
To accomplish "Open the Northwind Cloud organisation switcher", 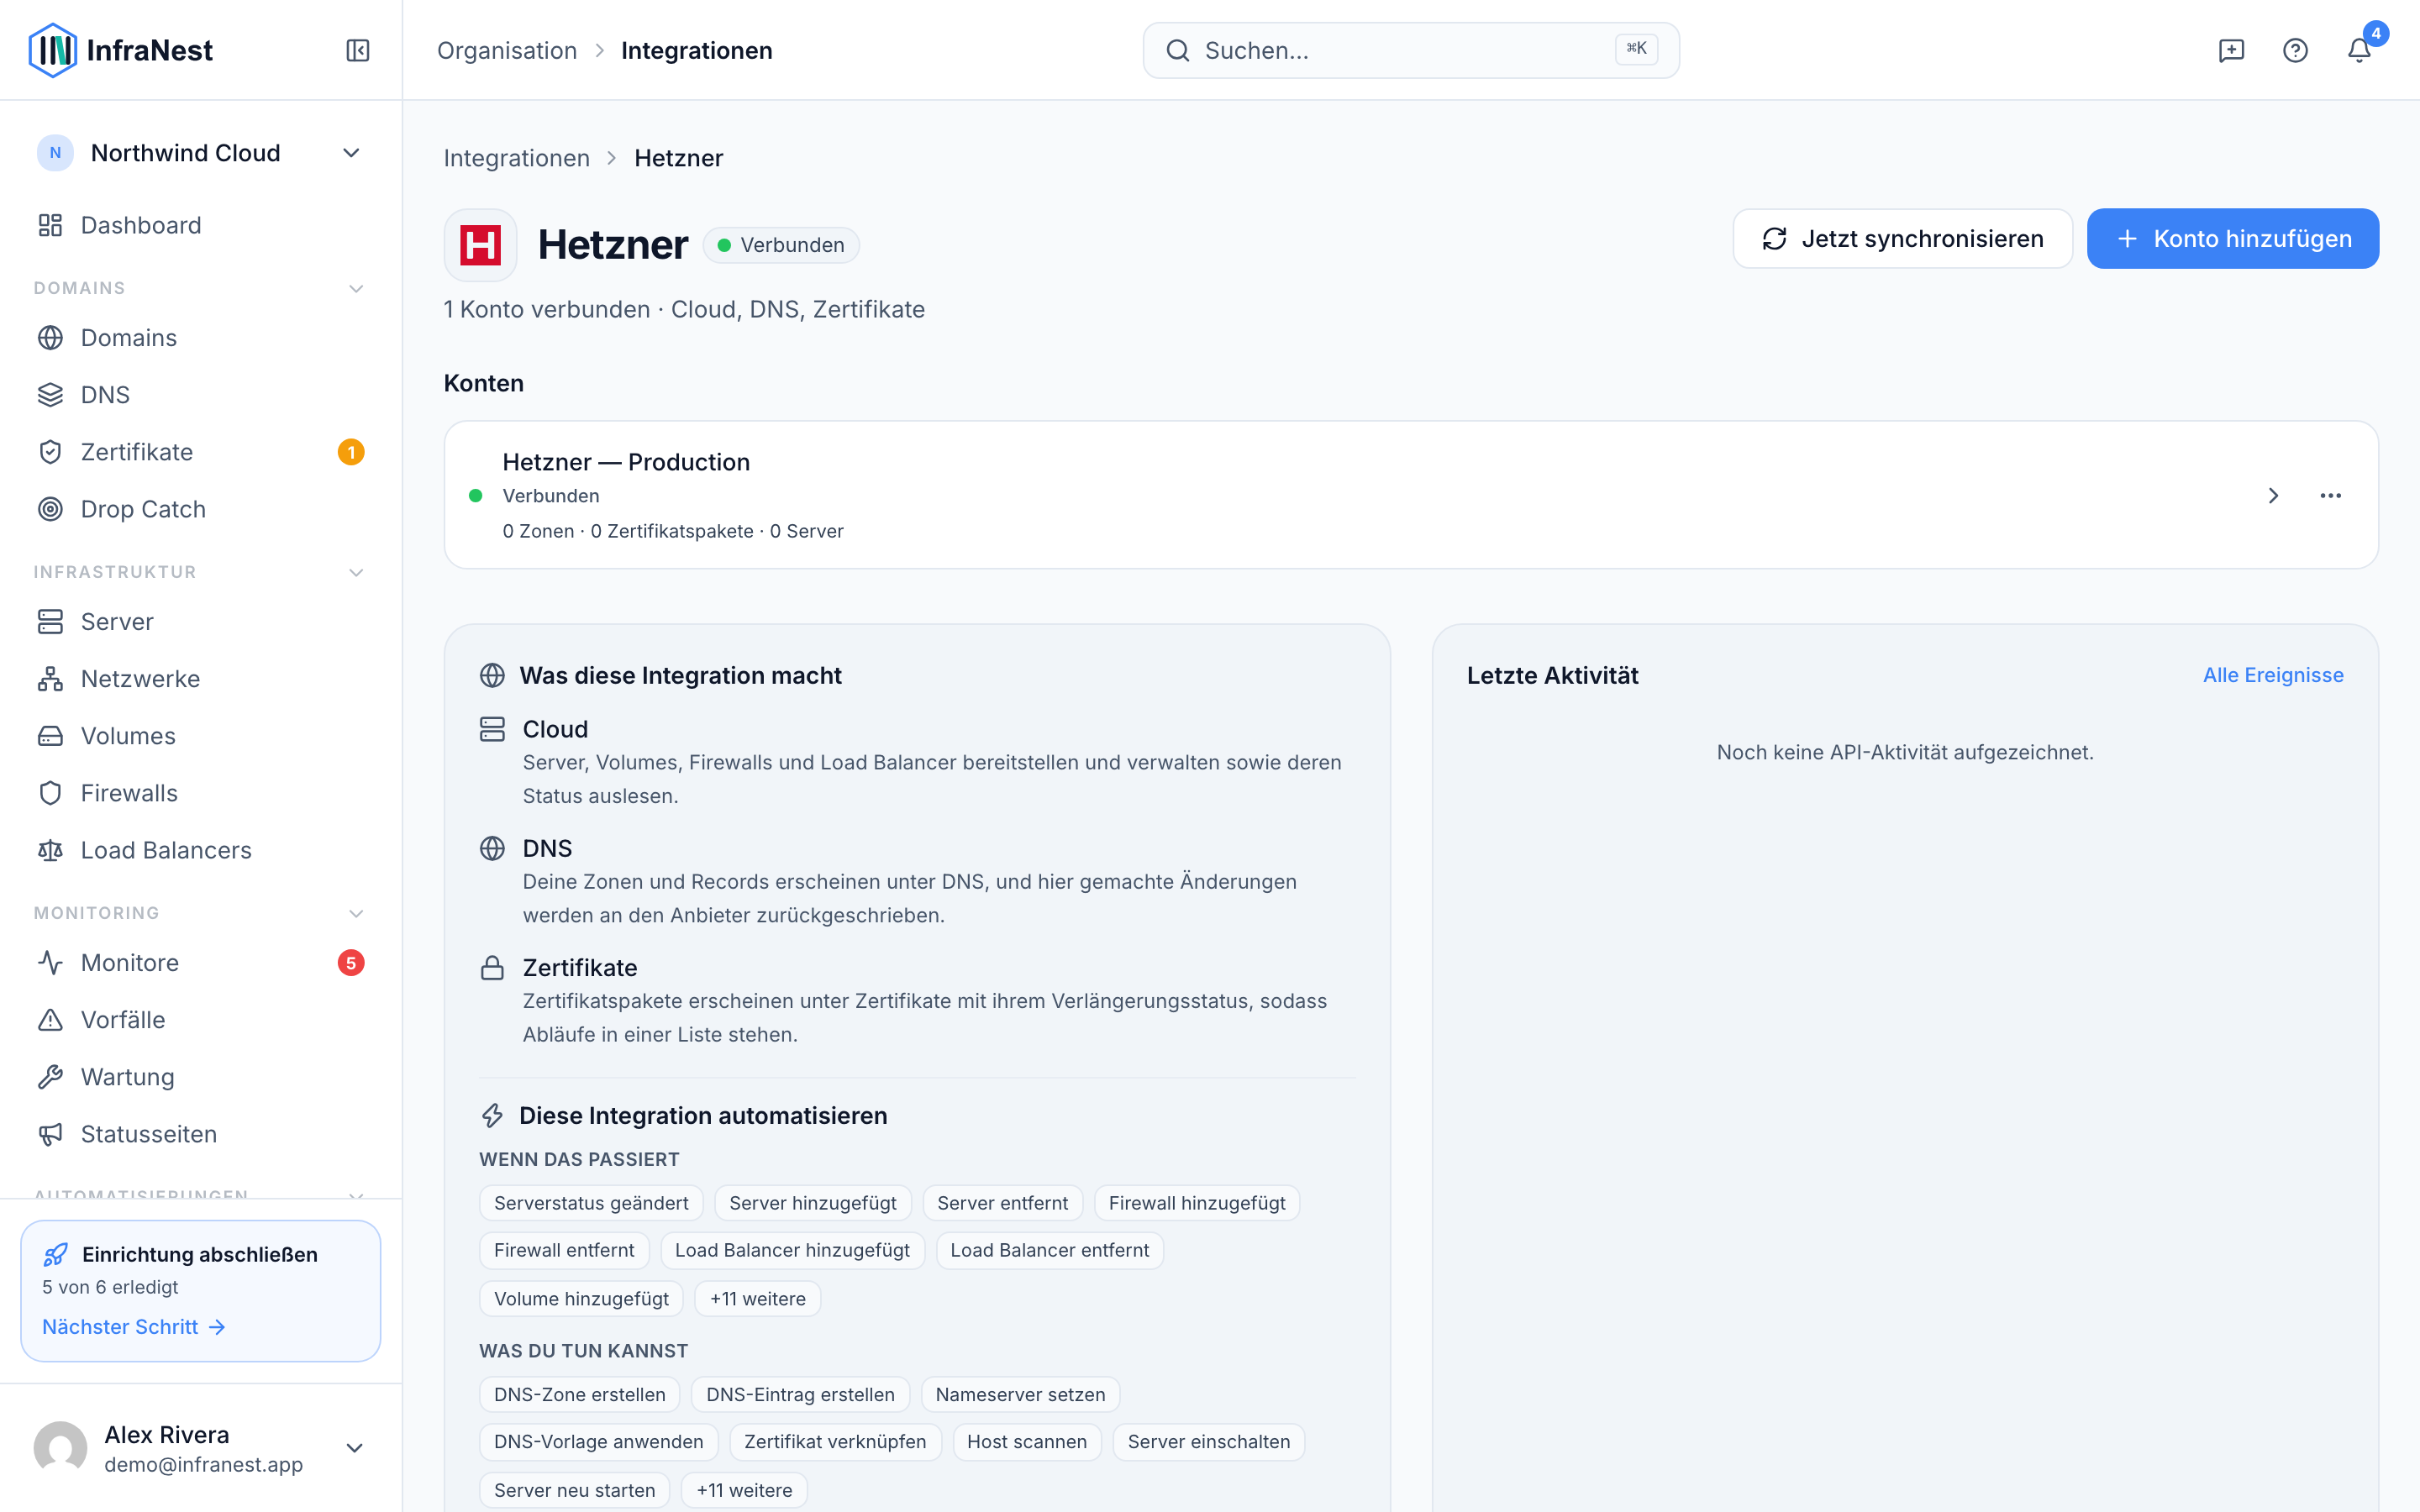I will tap(201, 153).
